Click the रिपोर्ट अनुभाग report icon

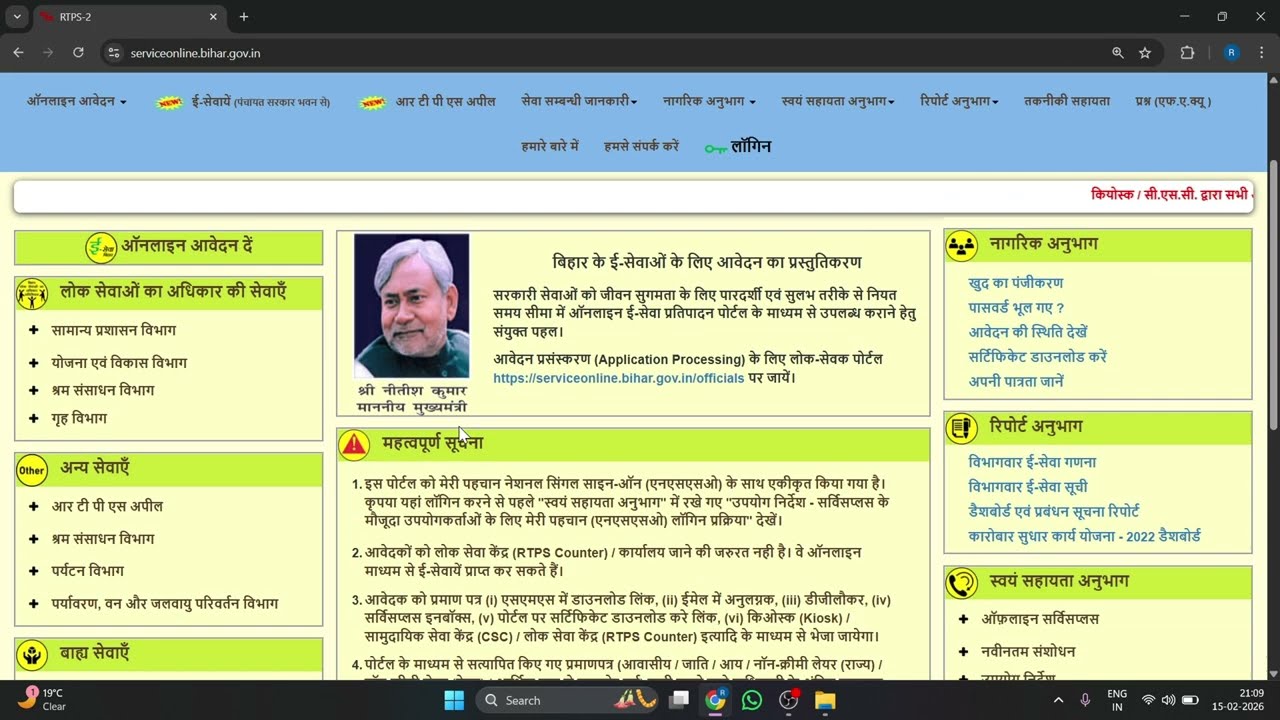(961, 428)
